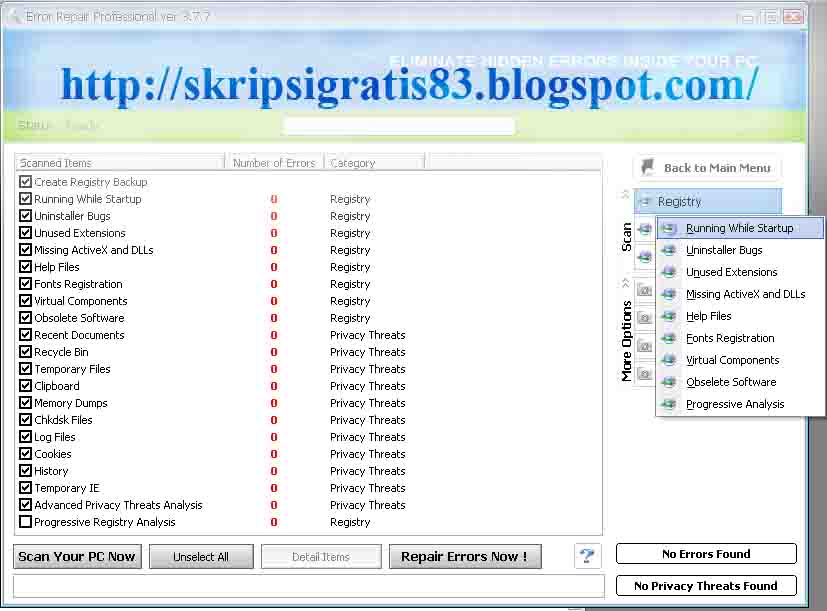Image resolution: width=827 pixels, height=611 pixels.
Task: Collapse the More Options sidebar section chevron
Action: click(626, 283)
